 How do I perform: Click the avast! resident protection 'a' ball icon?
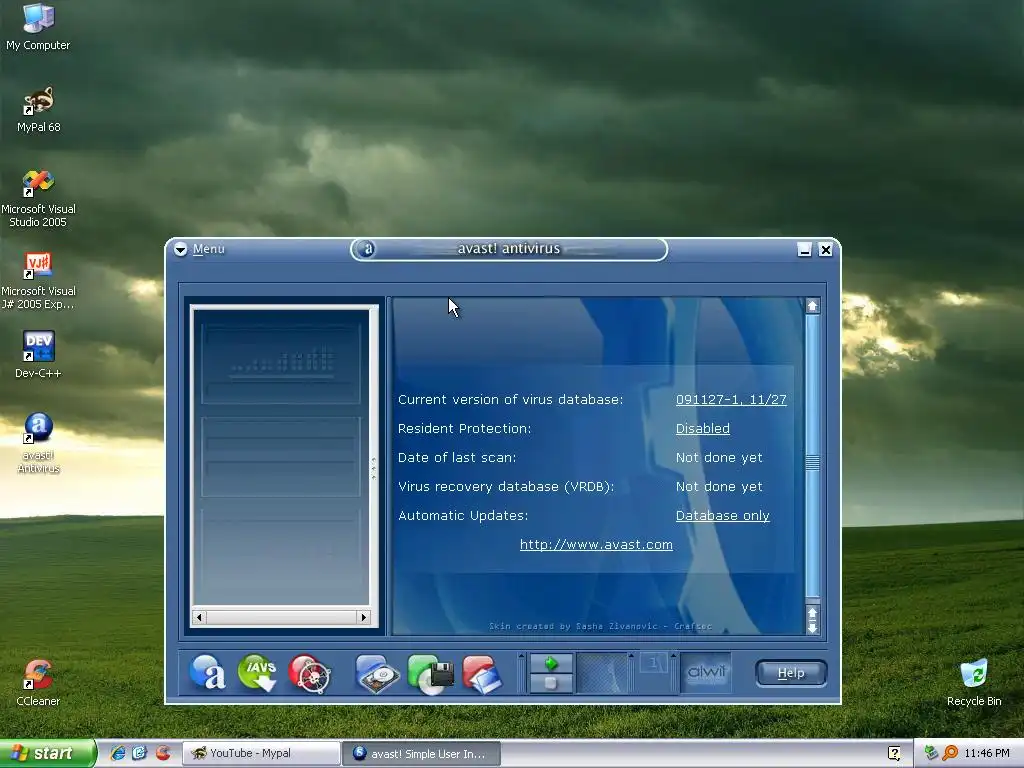208,673
